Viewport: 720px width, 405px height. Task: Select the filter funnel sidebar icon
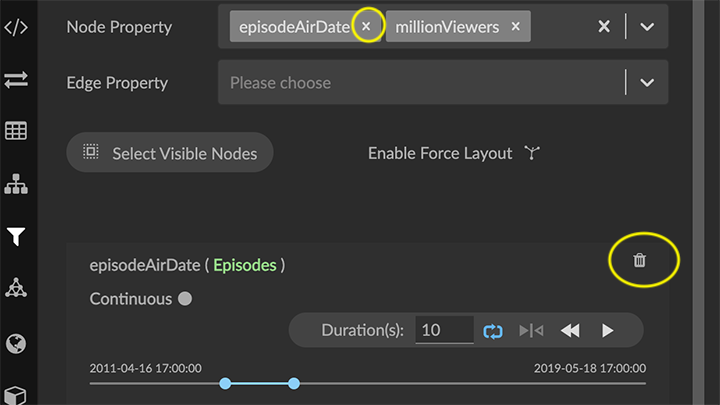pos(16,237)
